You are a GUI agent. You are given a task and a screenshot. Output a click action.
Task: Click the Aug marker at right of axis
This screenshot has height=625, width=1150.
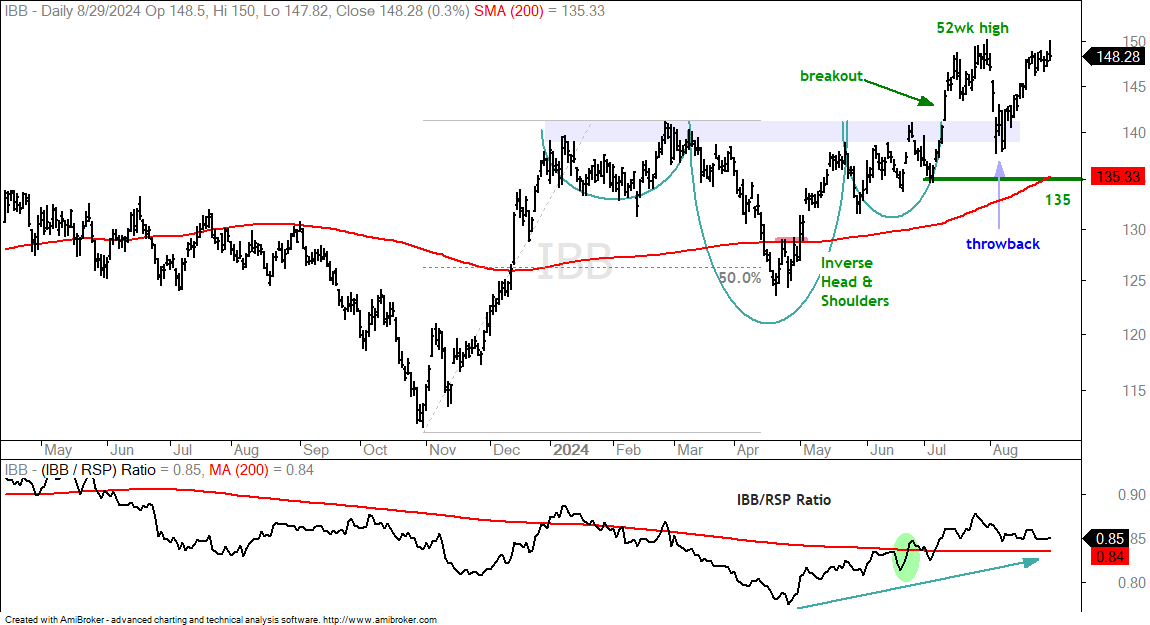pos(1005,450)
